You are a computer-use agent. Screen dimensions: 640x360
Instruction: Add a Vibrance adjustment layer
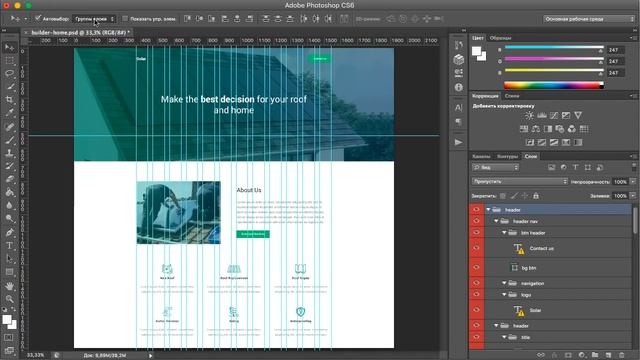(x=578, y=116)
